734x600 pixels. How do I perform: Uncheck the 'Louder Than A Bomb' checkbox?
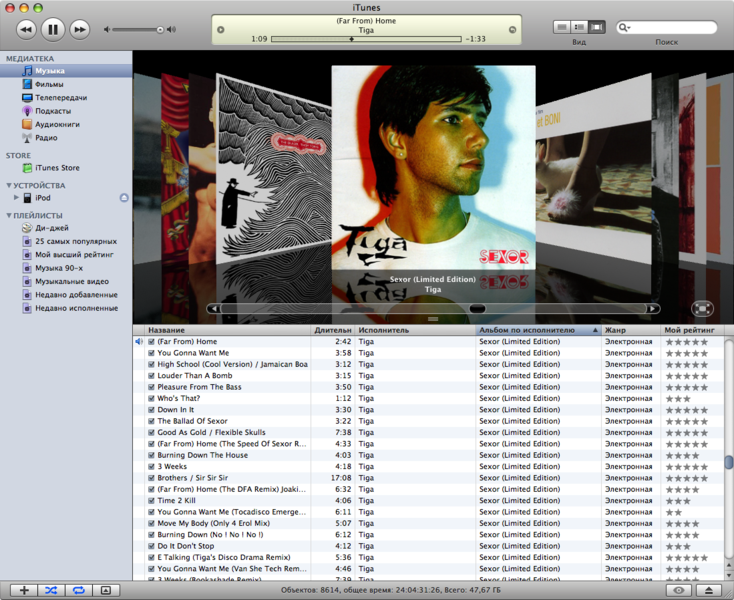tap(152, 376)
